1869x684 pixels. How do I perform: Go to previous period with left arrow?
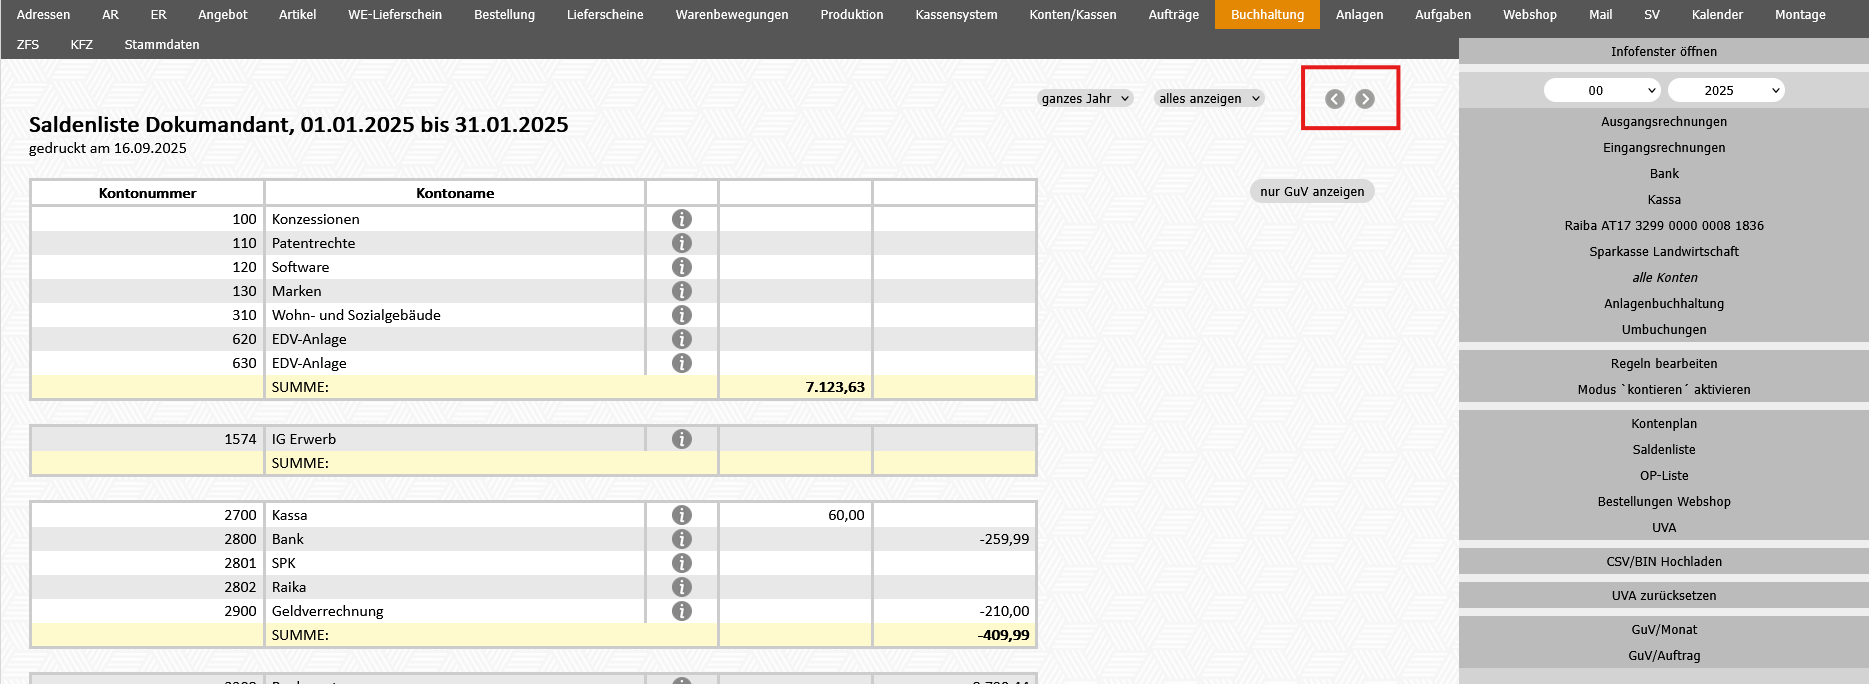tap(1334, 99)
